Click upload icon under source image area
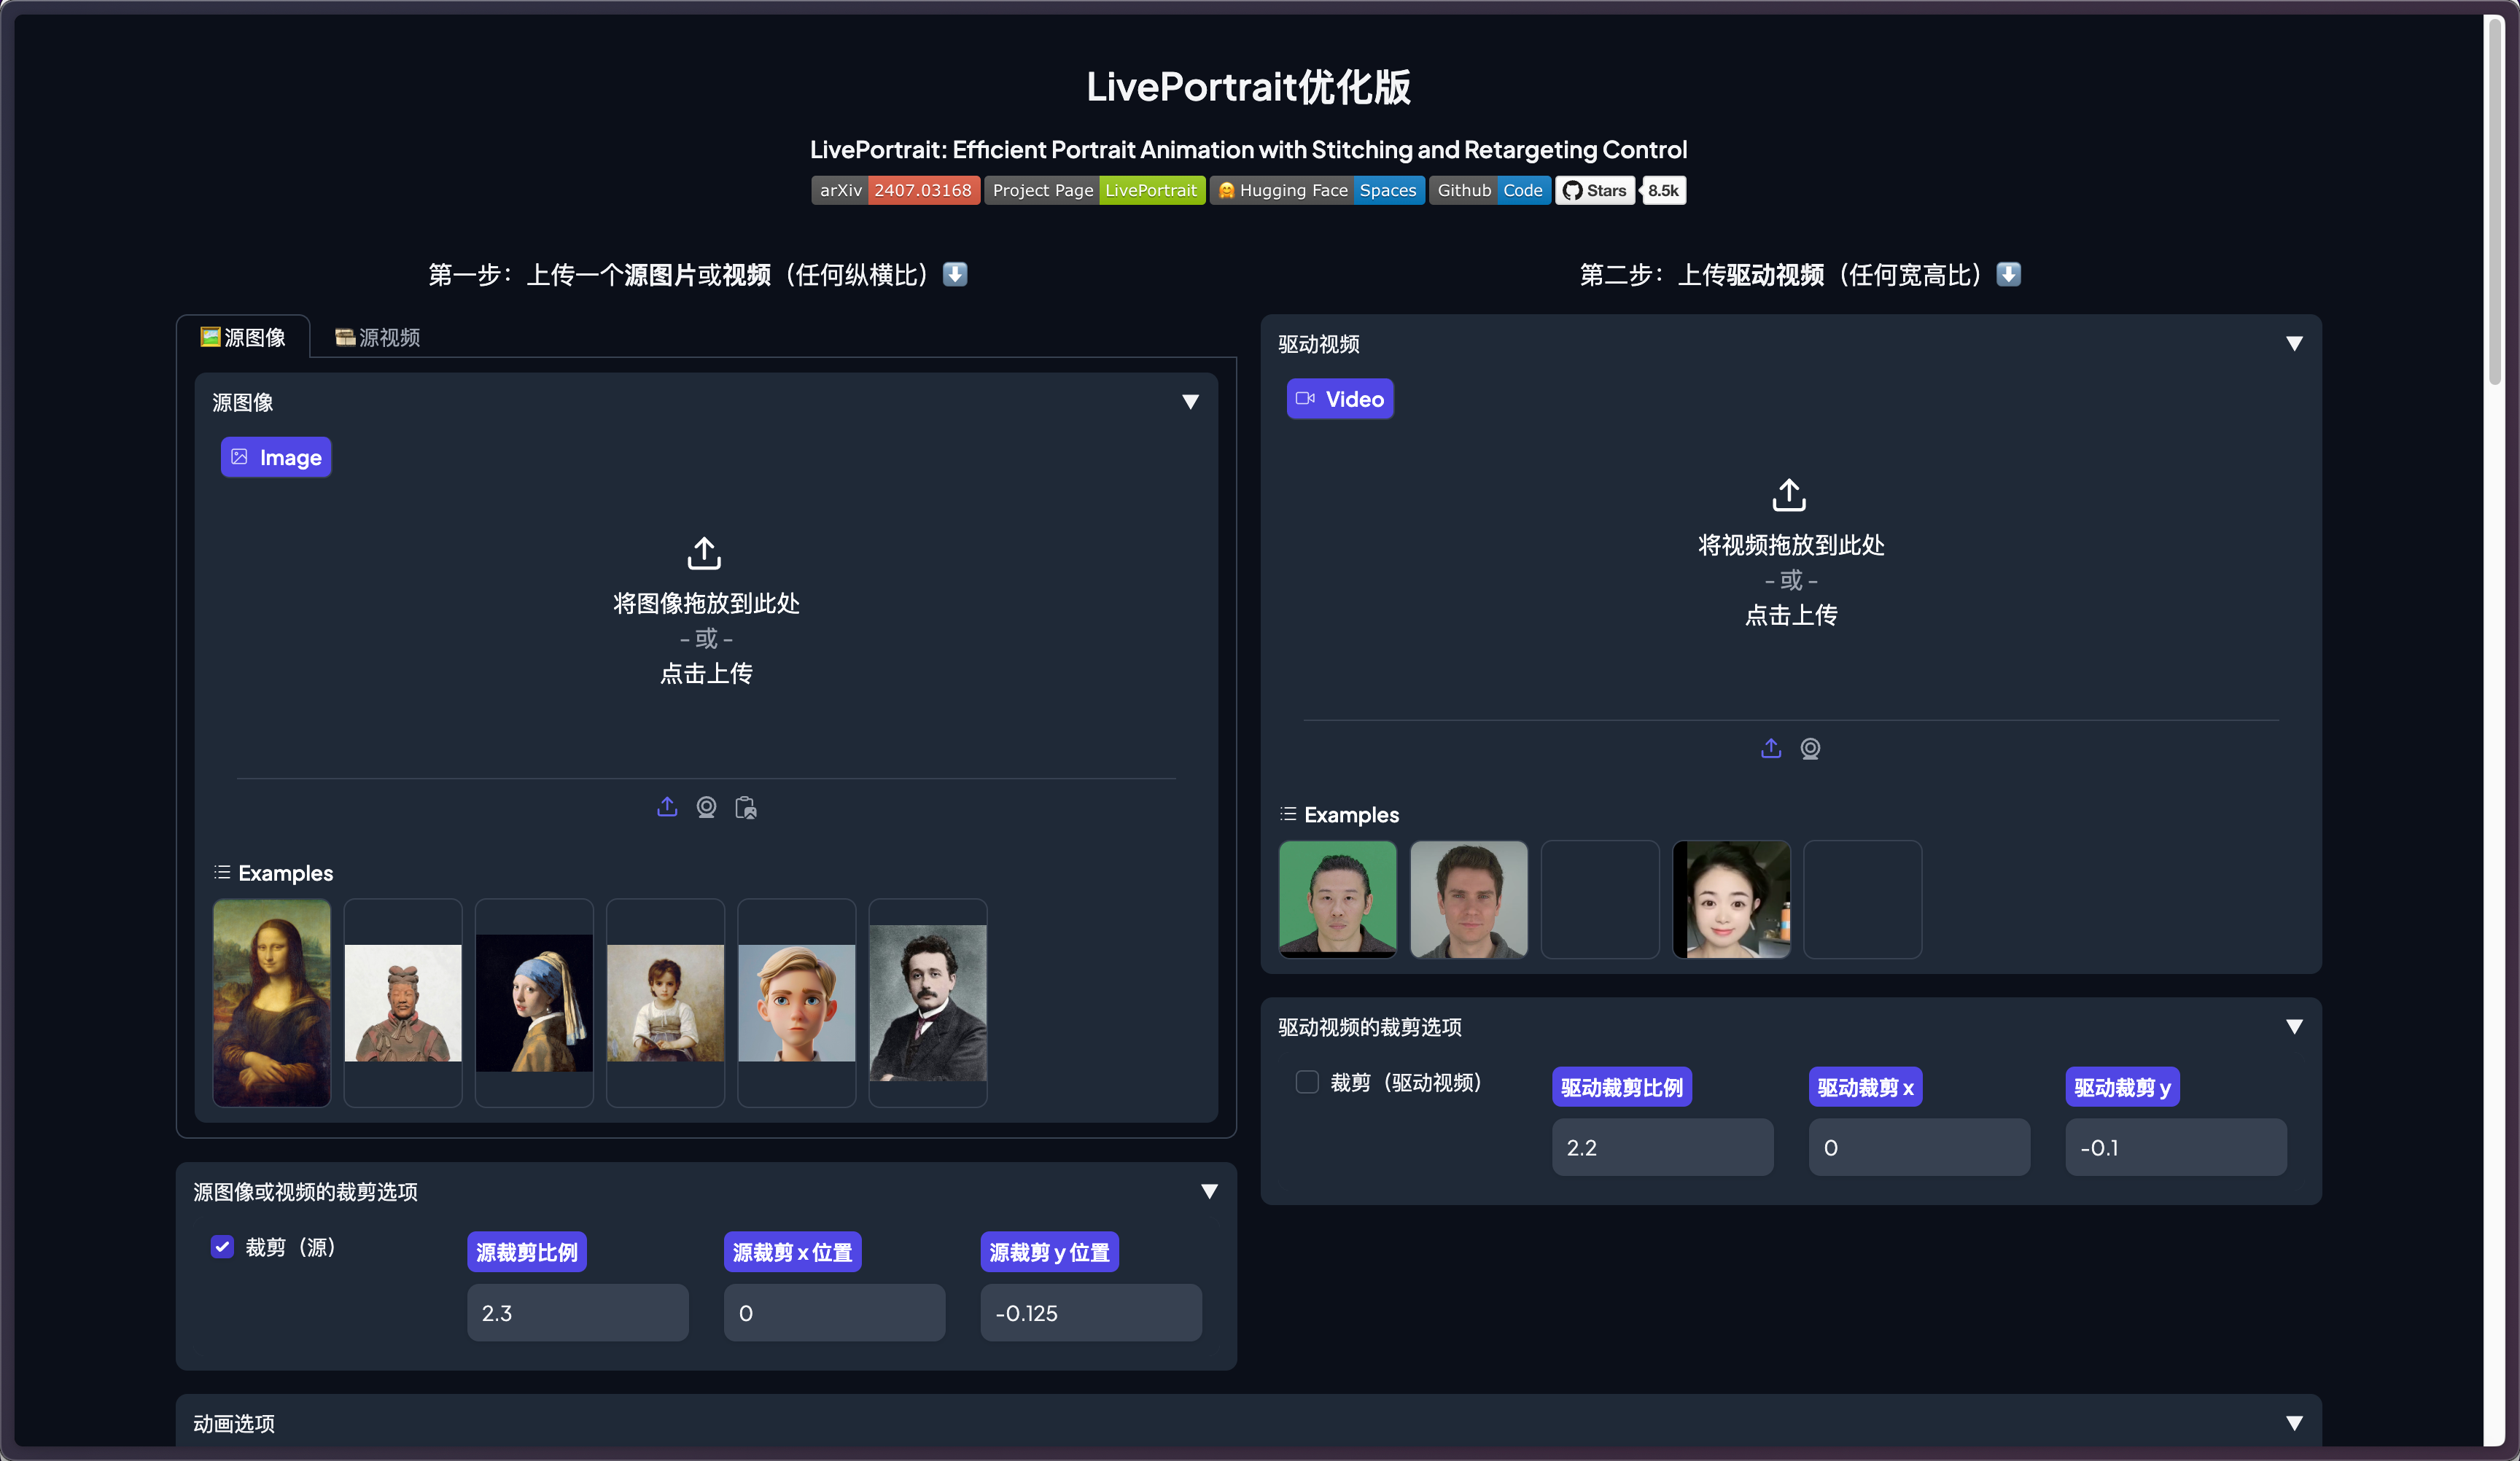Screen dimensions: 2520x1461 tap(667, 807)
